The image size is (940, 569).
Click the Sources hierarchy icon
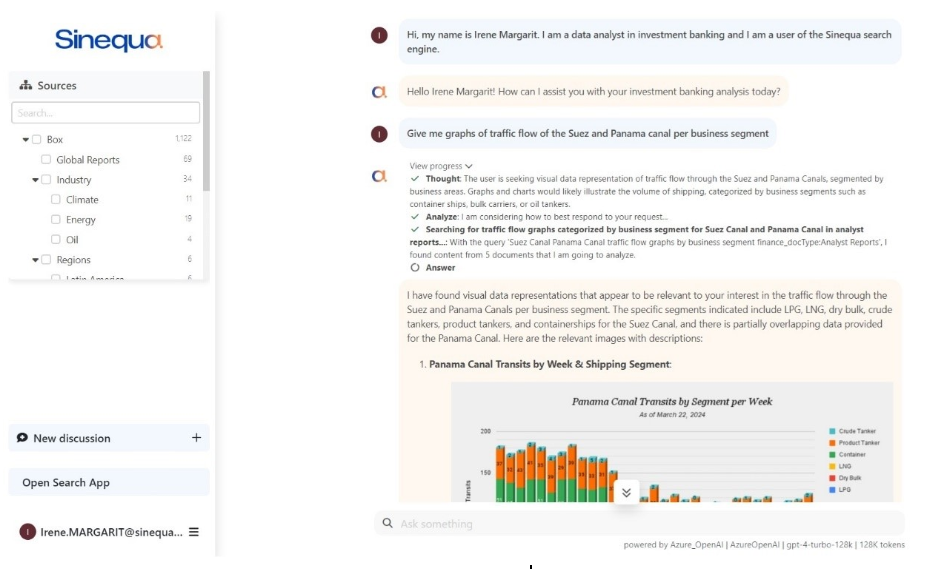[25, 86]
